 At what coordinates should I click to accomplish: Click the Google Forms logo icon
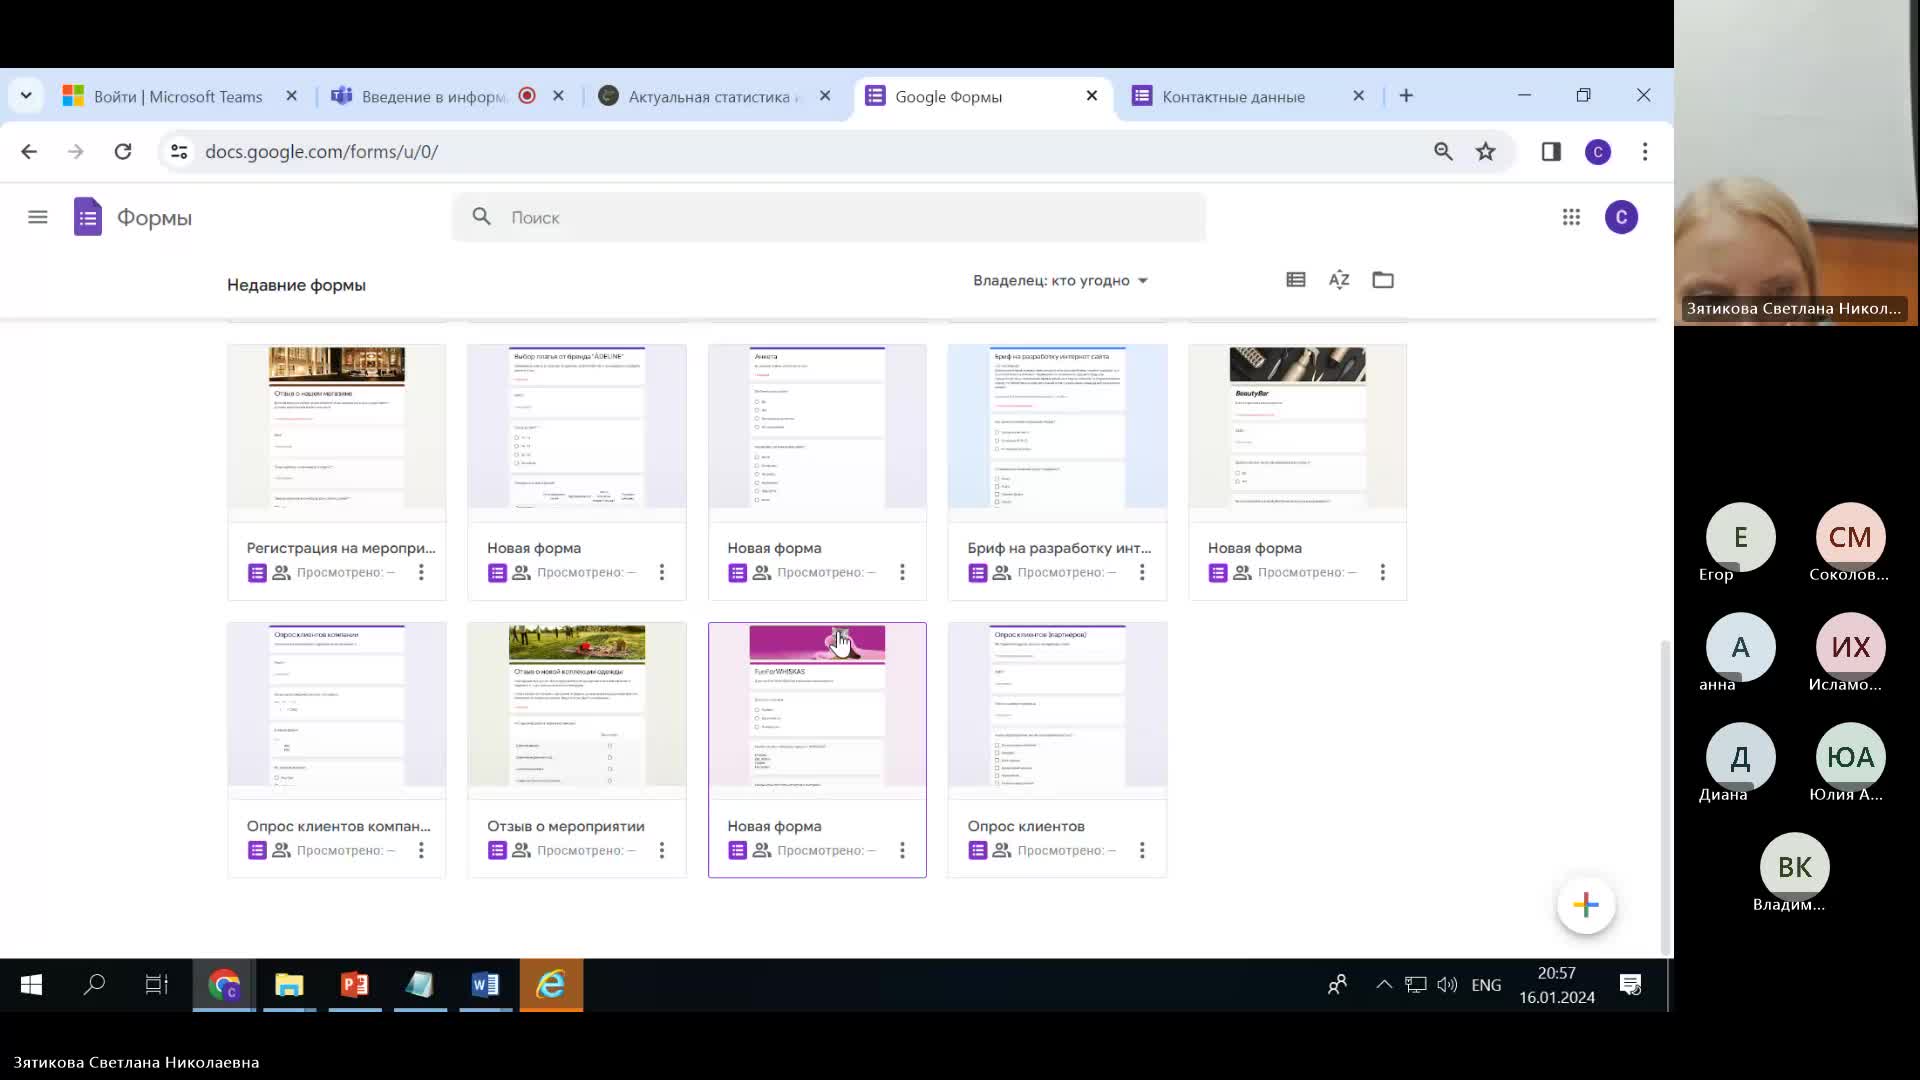click(88, 217)
